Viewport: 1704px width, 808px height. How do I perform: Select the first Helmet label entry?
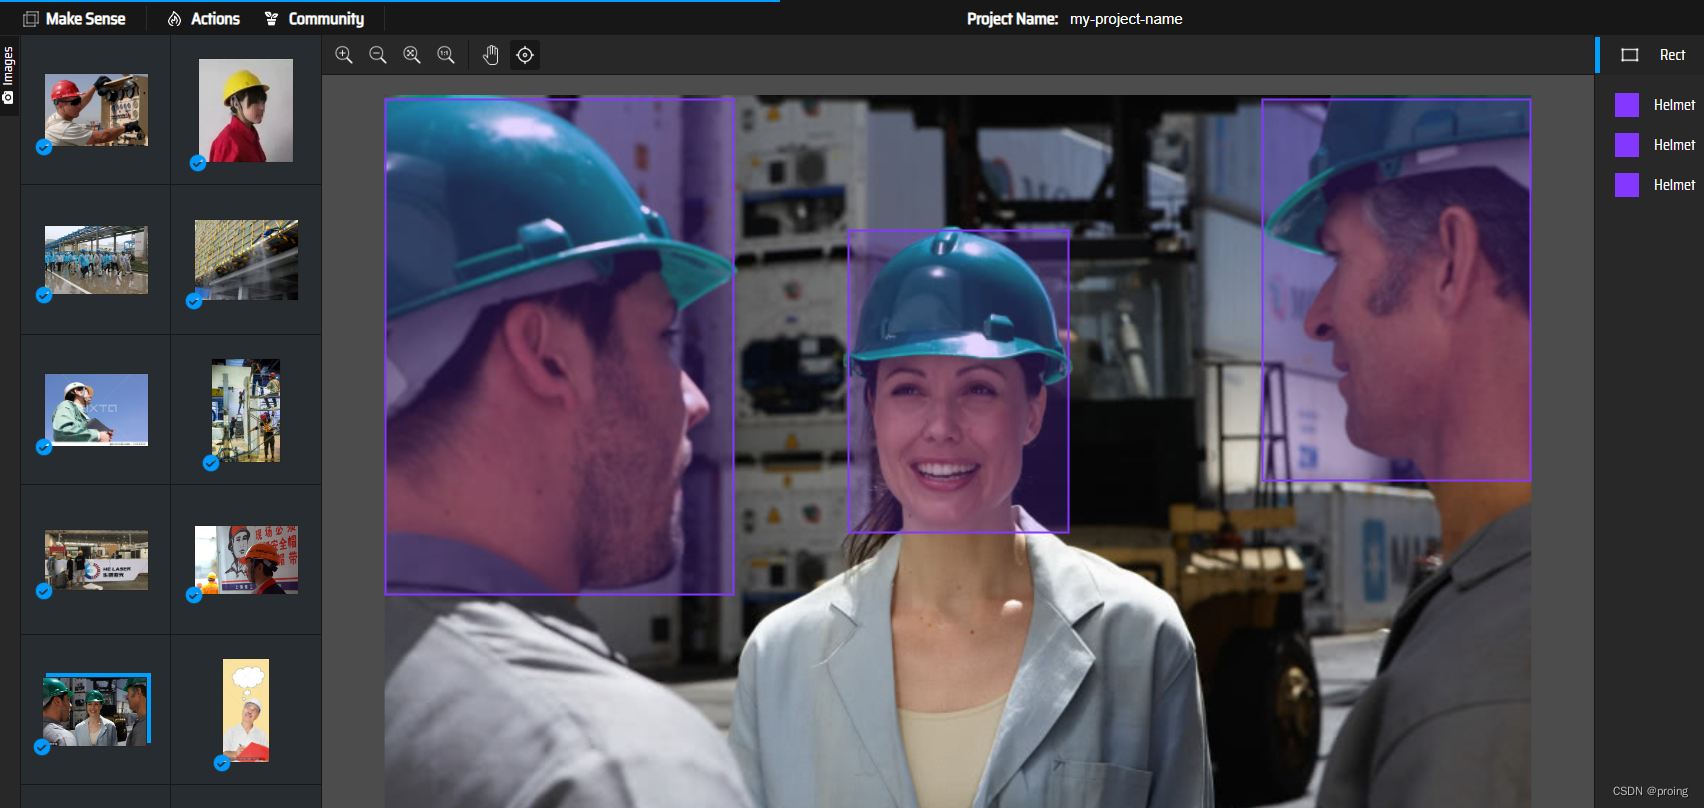(x=1673, y=105)
